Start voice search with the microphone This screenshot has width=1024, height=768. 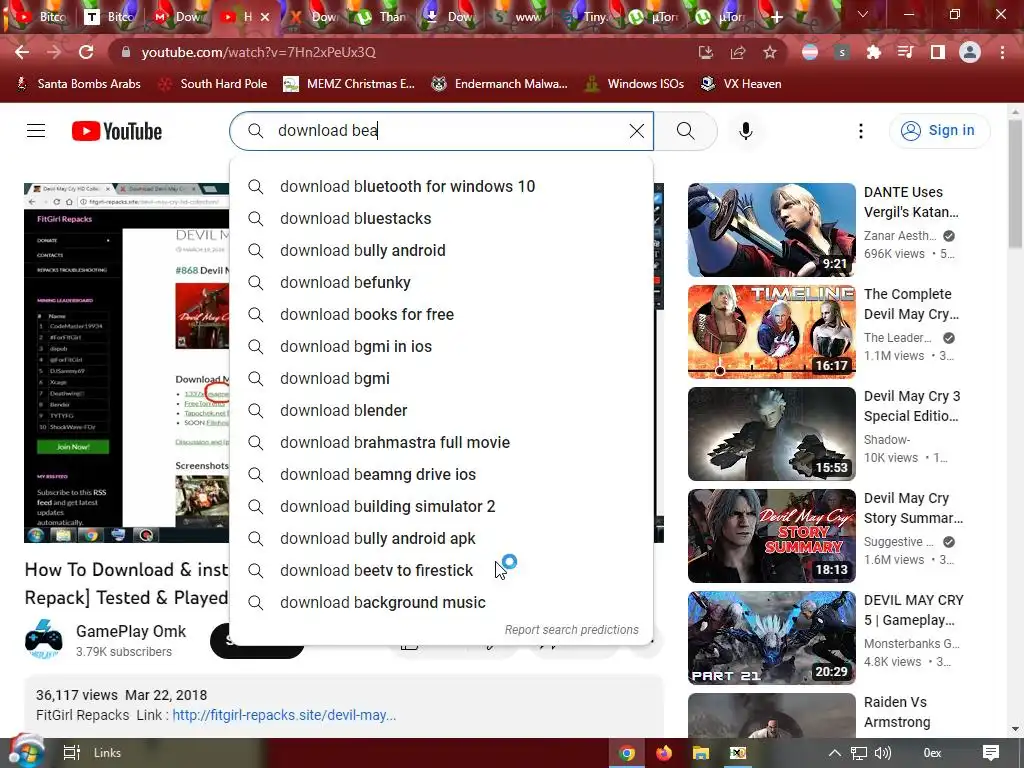point(746,131)
